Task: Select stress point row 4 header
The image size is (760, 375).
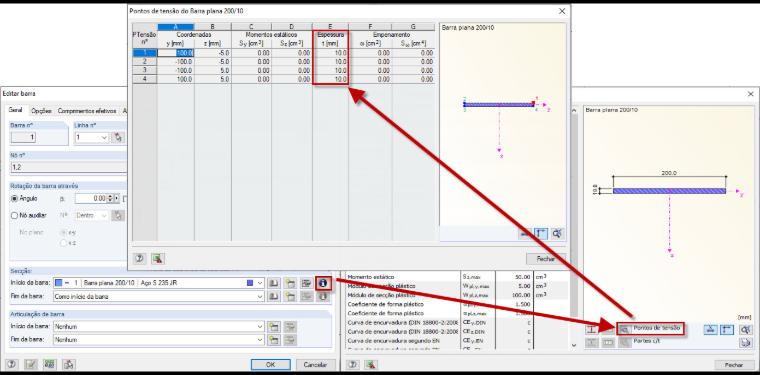Action: pos(144,79)
